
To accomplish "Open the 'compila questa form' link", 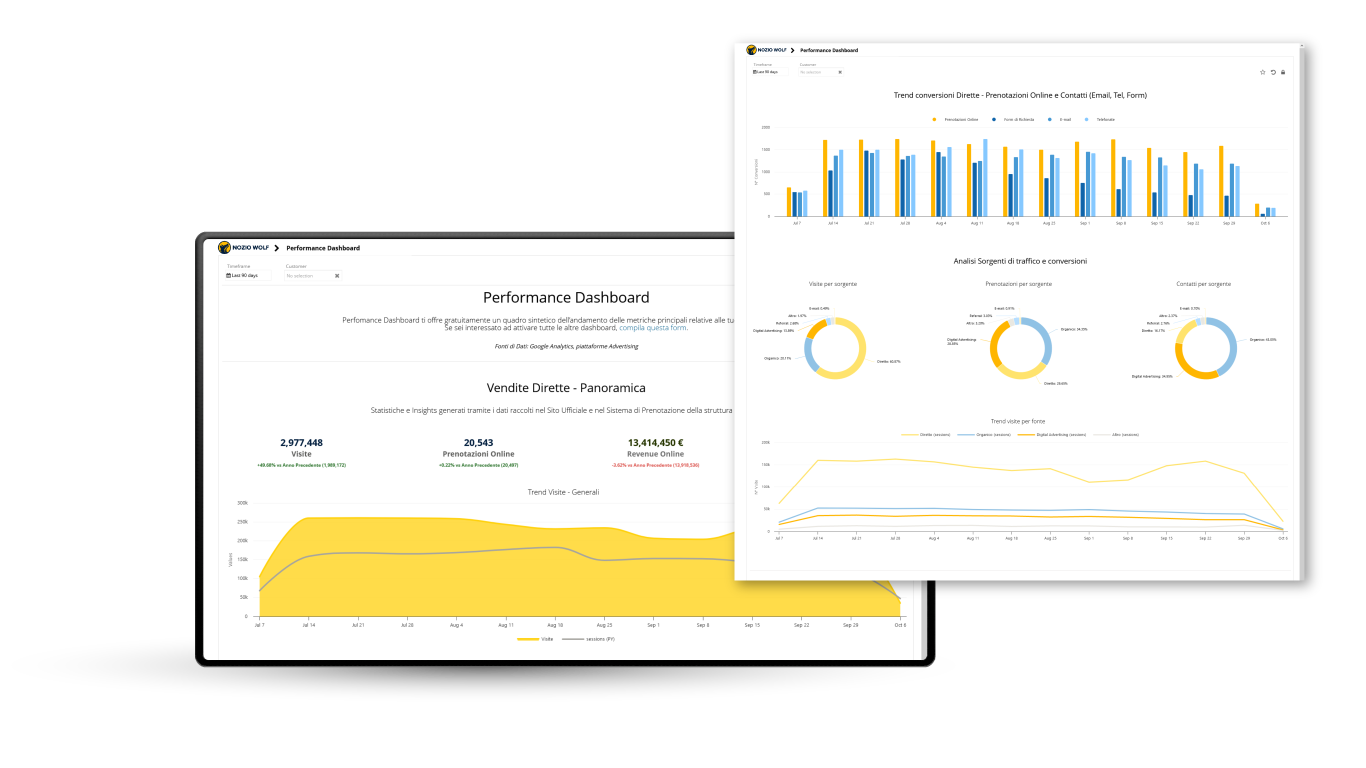I will point(652,327).
